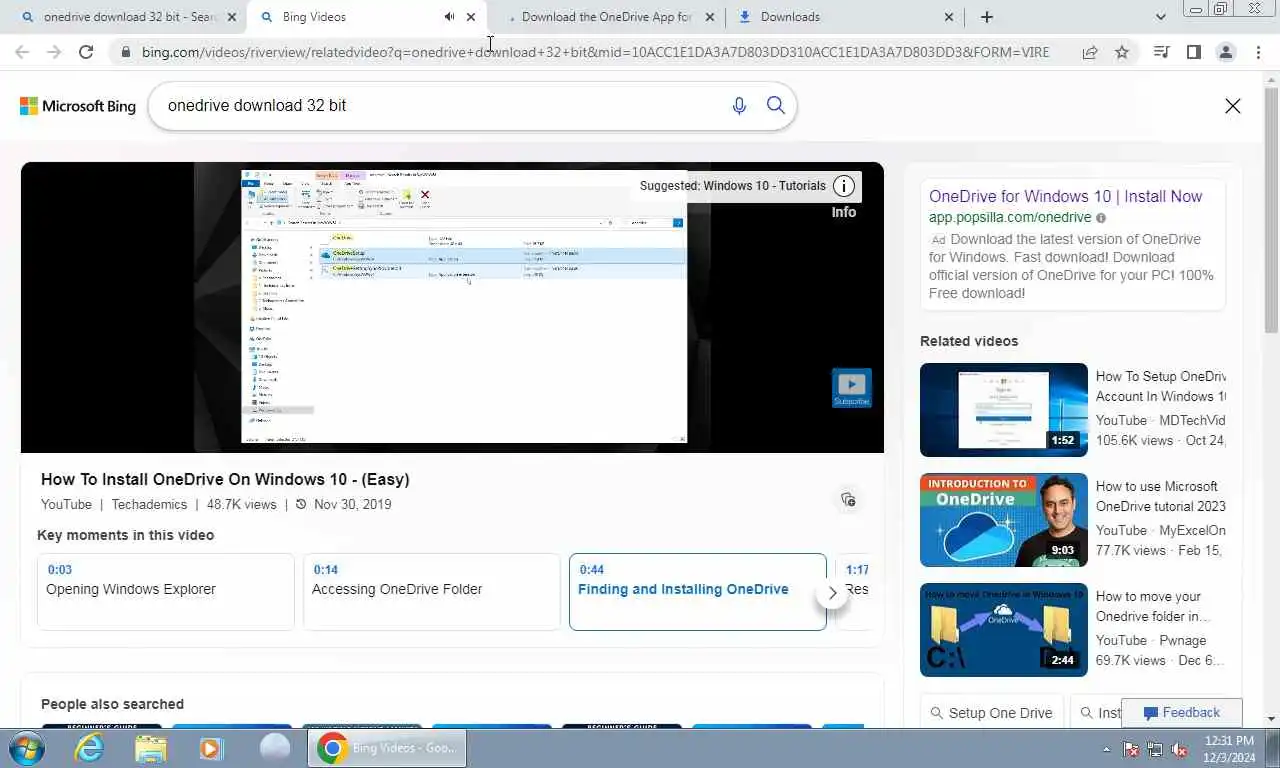Image resolution: width=1280 pixels, height=768 pixels.
Task: Open the How to use Microsoft OneDrive tutorial title
Action: 1160,496
